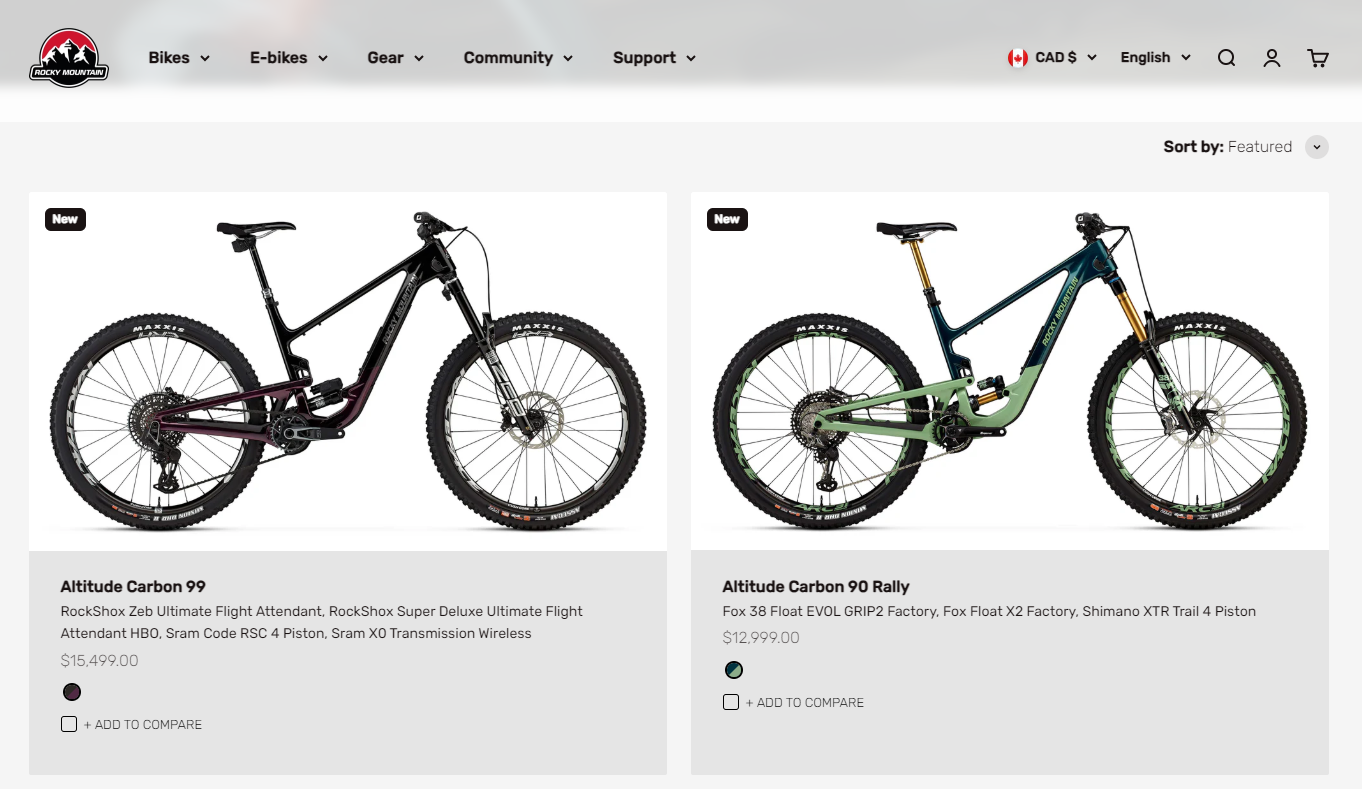Open the Altitude Carbon 99 title link
This screenshot has height=789, width=1362.
click(x=133, y=586)
